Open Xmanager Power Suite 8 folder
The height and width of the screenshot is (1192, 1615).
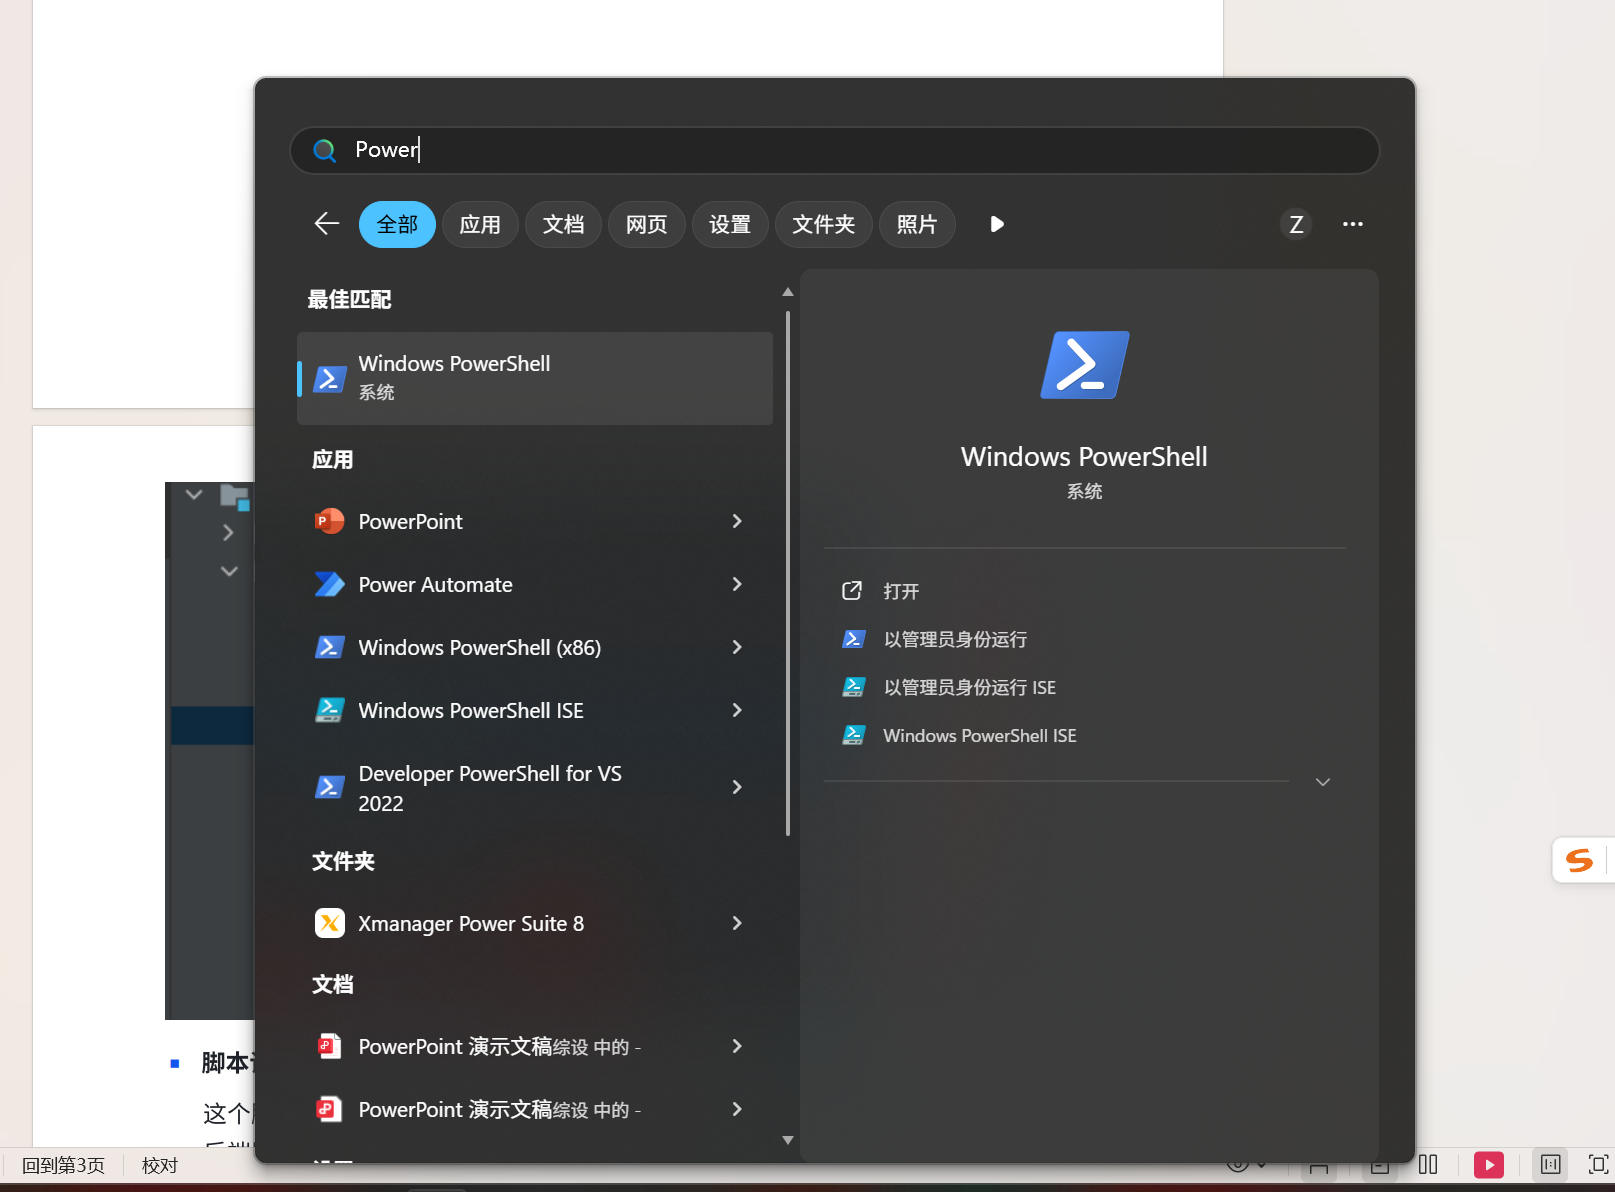tap(535, 923)
